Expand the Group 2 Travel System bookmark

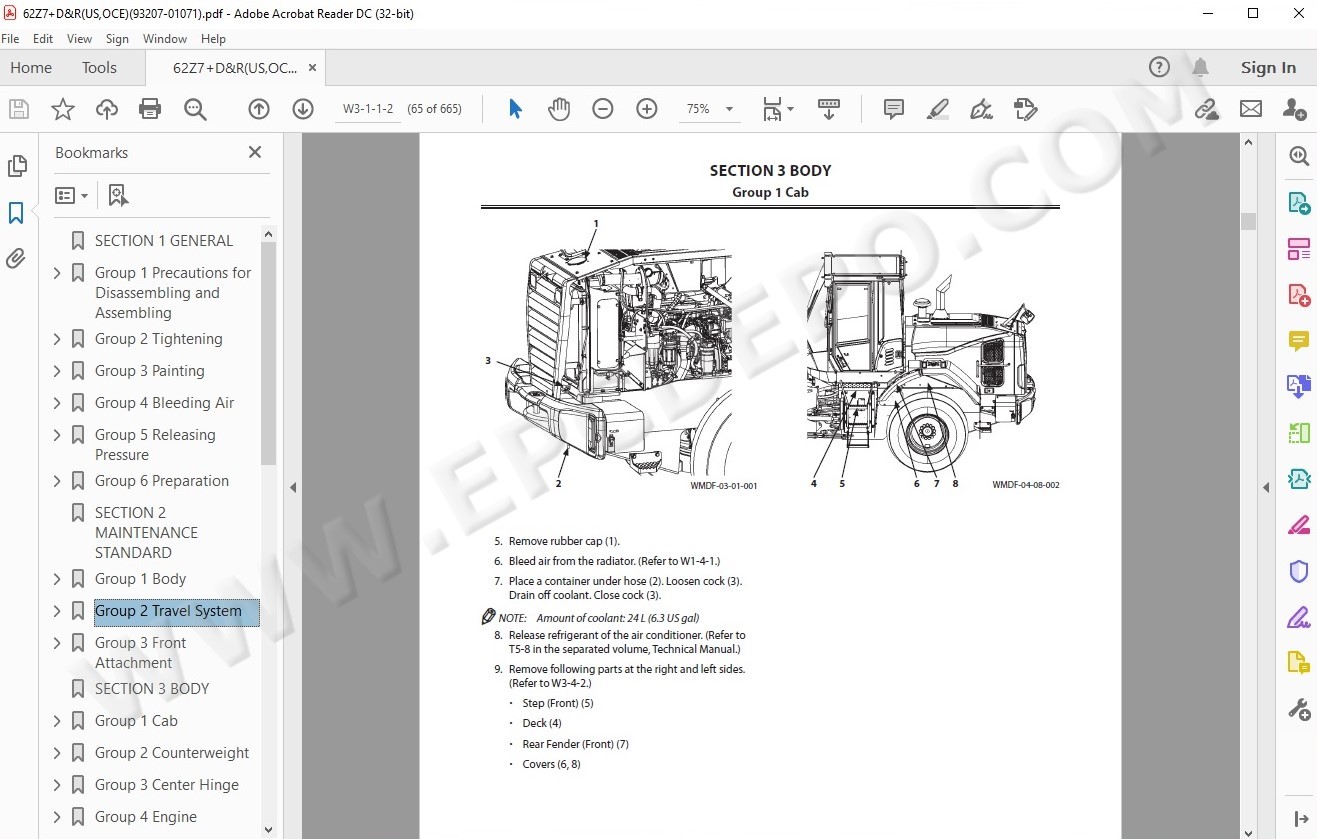pos(57,611)
